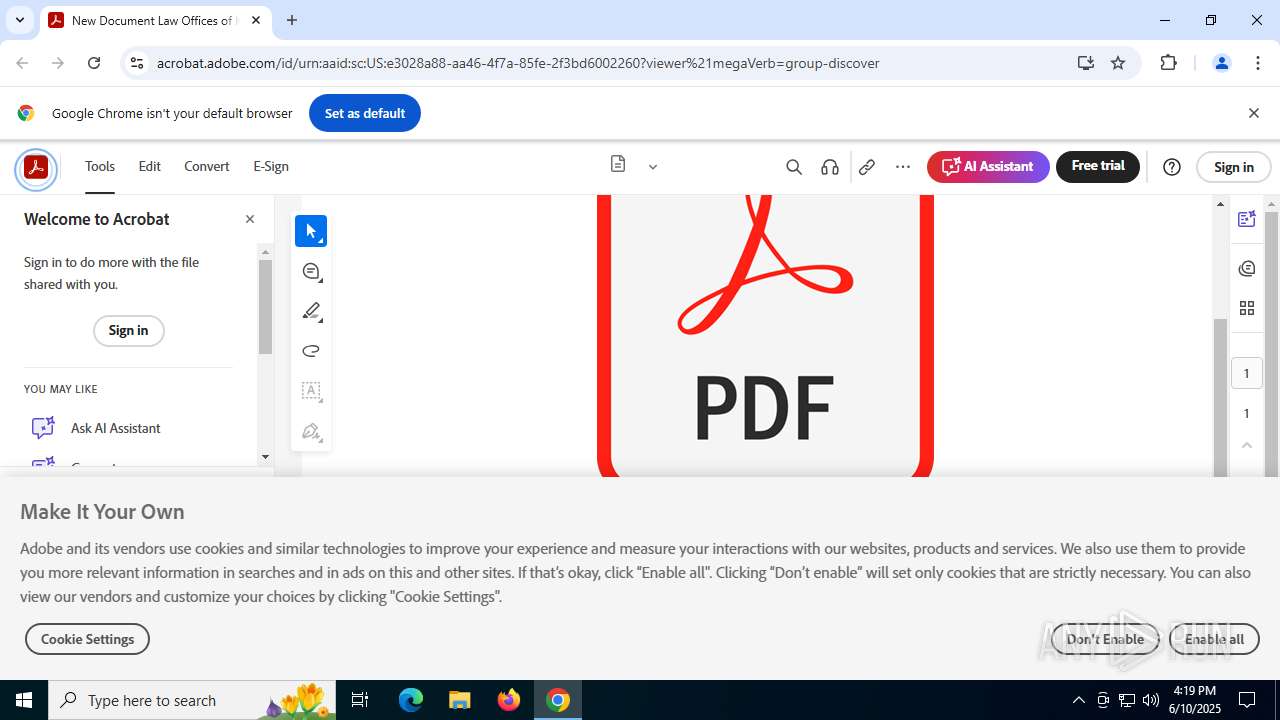Click the headphones read aloud icon
The image size is (1280, 720).
coord(830,167)
